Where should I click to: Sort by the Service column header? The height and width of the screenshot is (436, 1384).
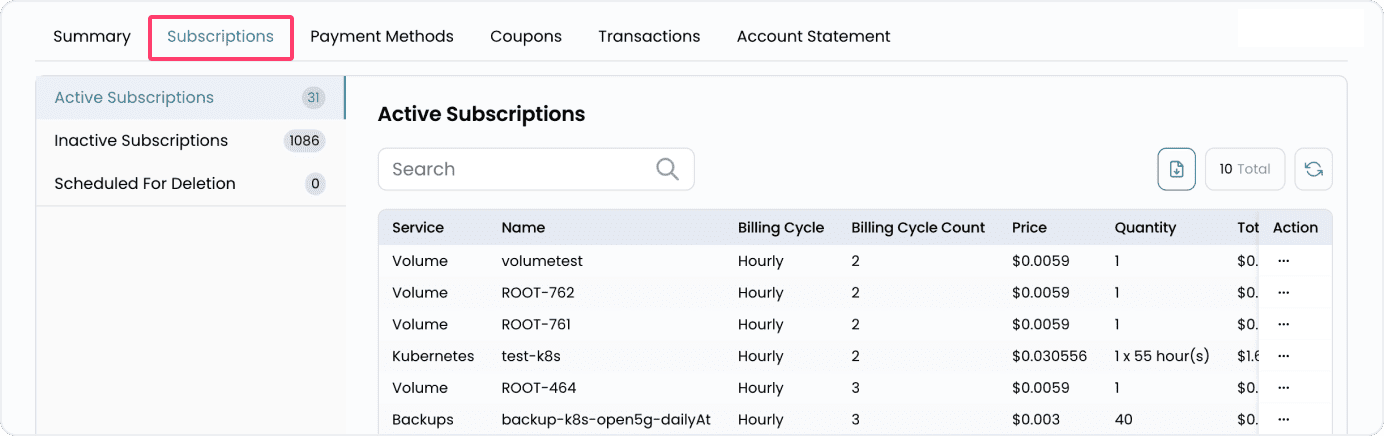[418, 228]
